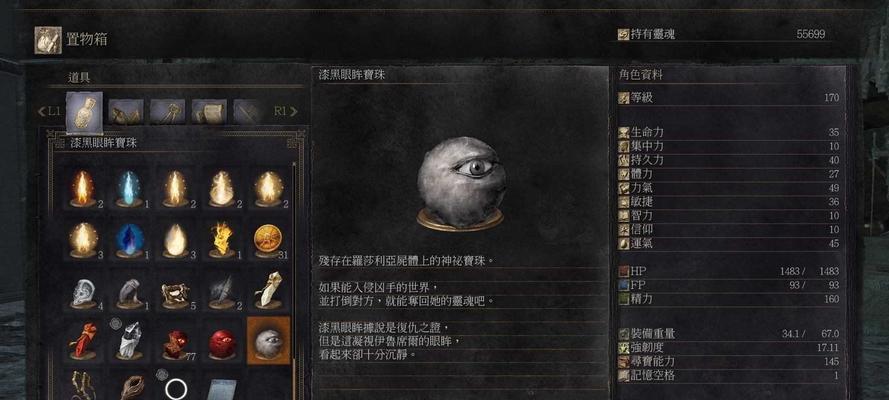Select the gold coin item with count 31

tap(269, 239)
